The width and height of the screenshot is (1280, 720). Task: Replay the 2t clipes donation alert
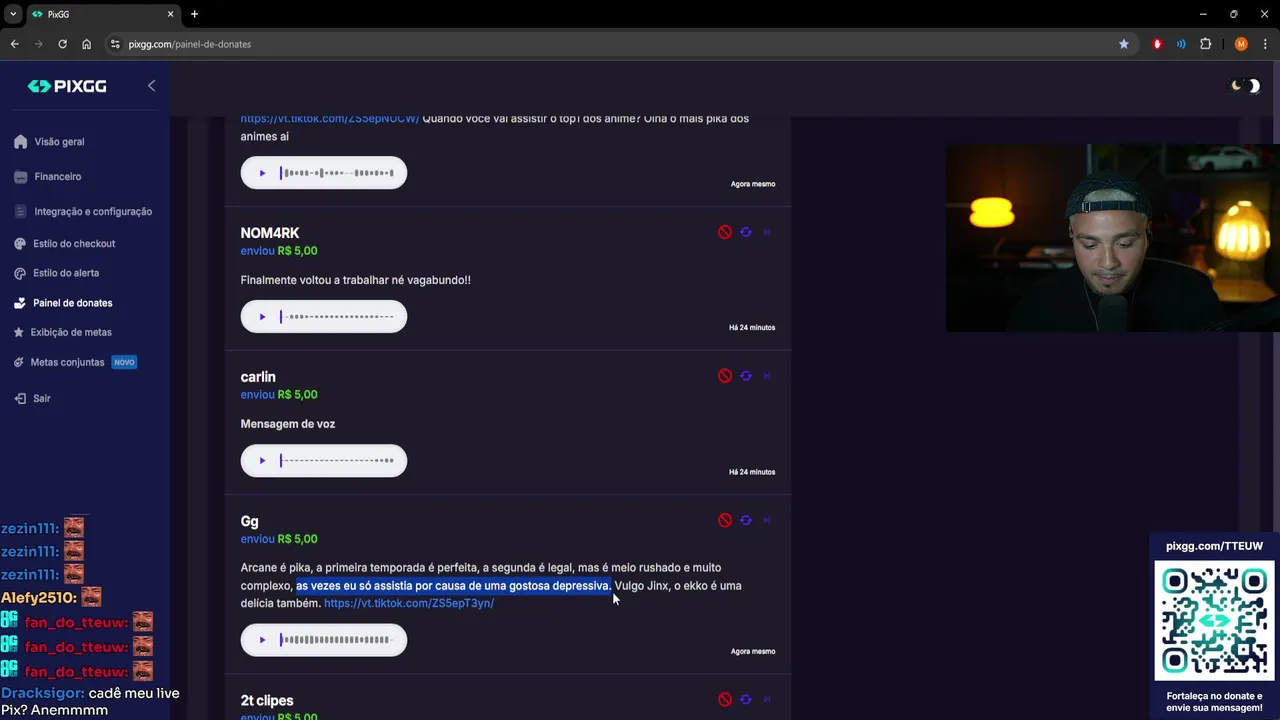(x=746, y=699)
